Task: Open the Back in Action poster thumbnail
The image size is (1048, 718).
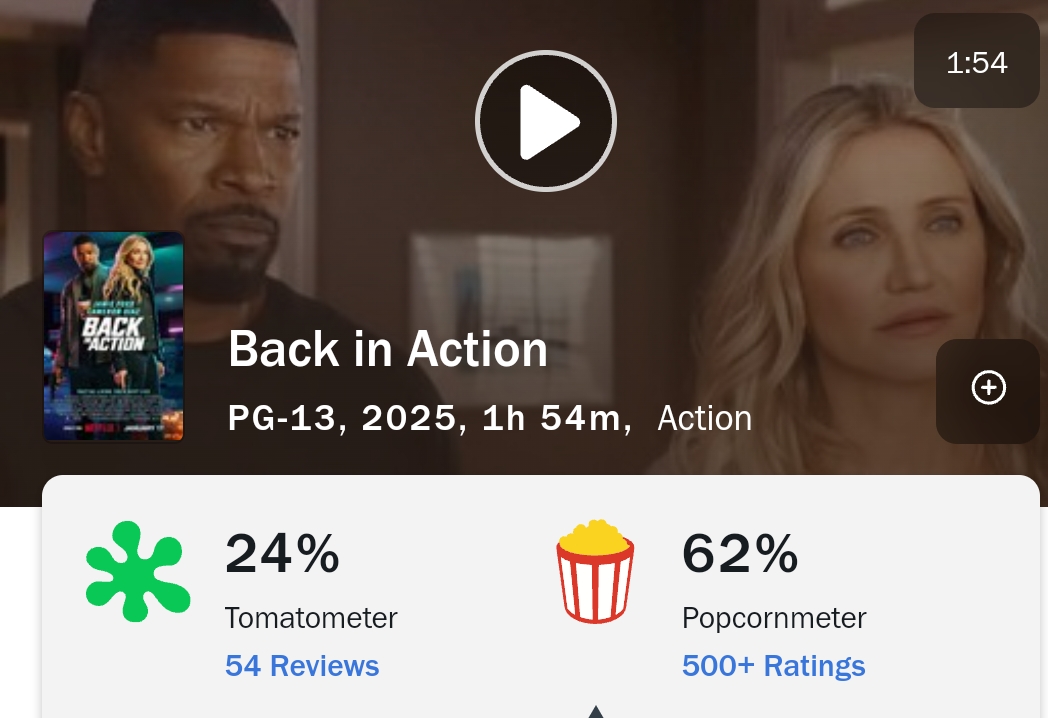Action: (113, 337)
